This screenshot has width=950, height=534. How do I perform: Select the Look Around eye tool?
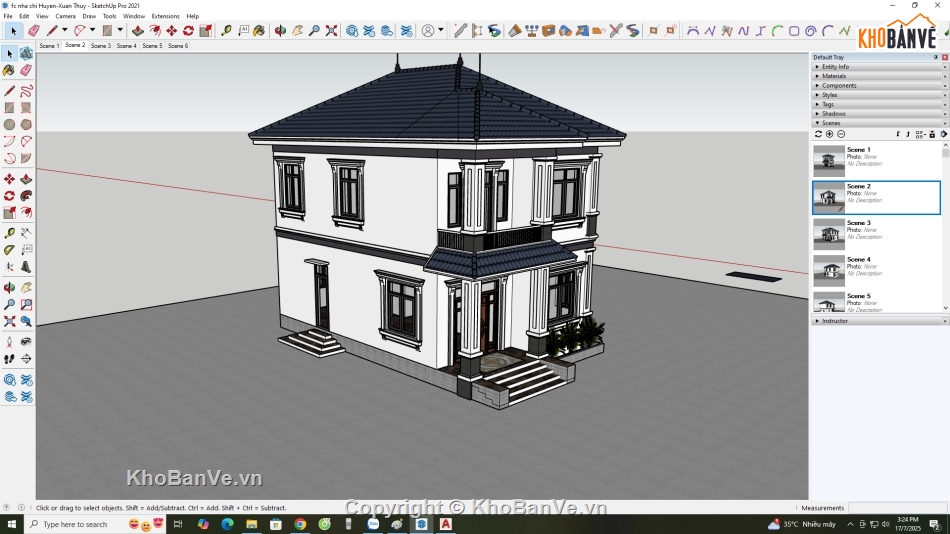[x=26, y=342]
